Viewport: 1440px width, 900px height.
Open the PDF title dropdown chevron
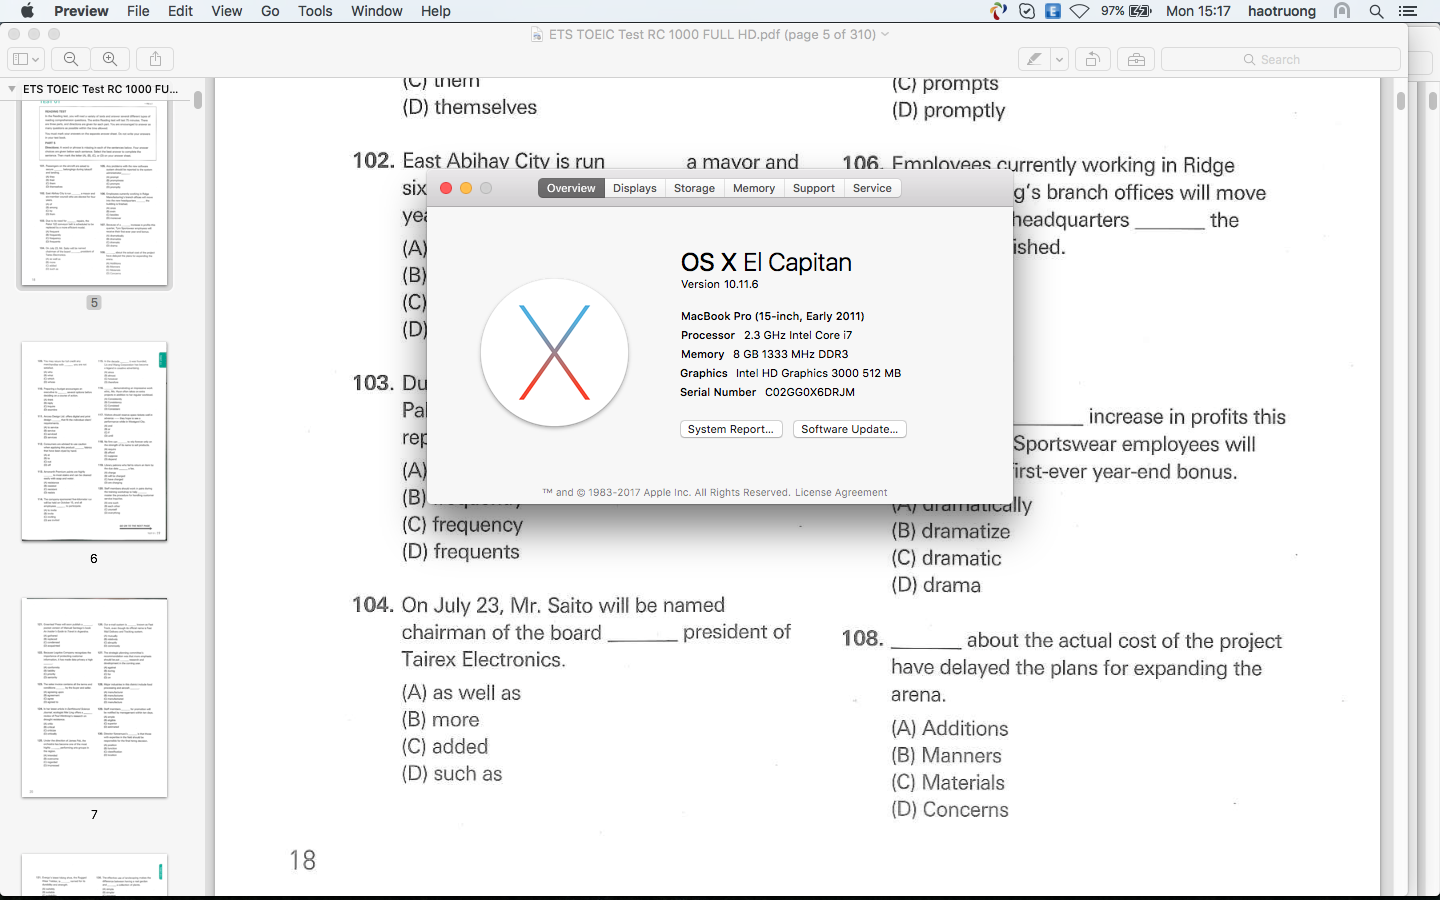885,34
